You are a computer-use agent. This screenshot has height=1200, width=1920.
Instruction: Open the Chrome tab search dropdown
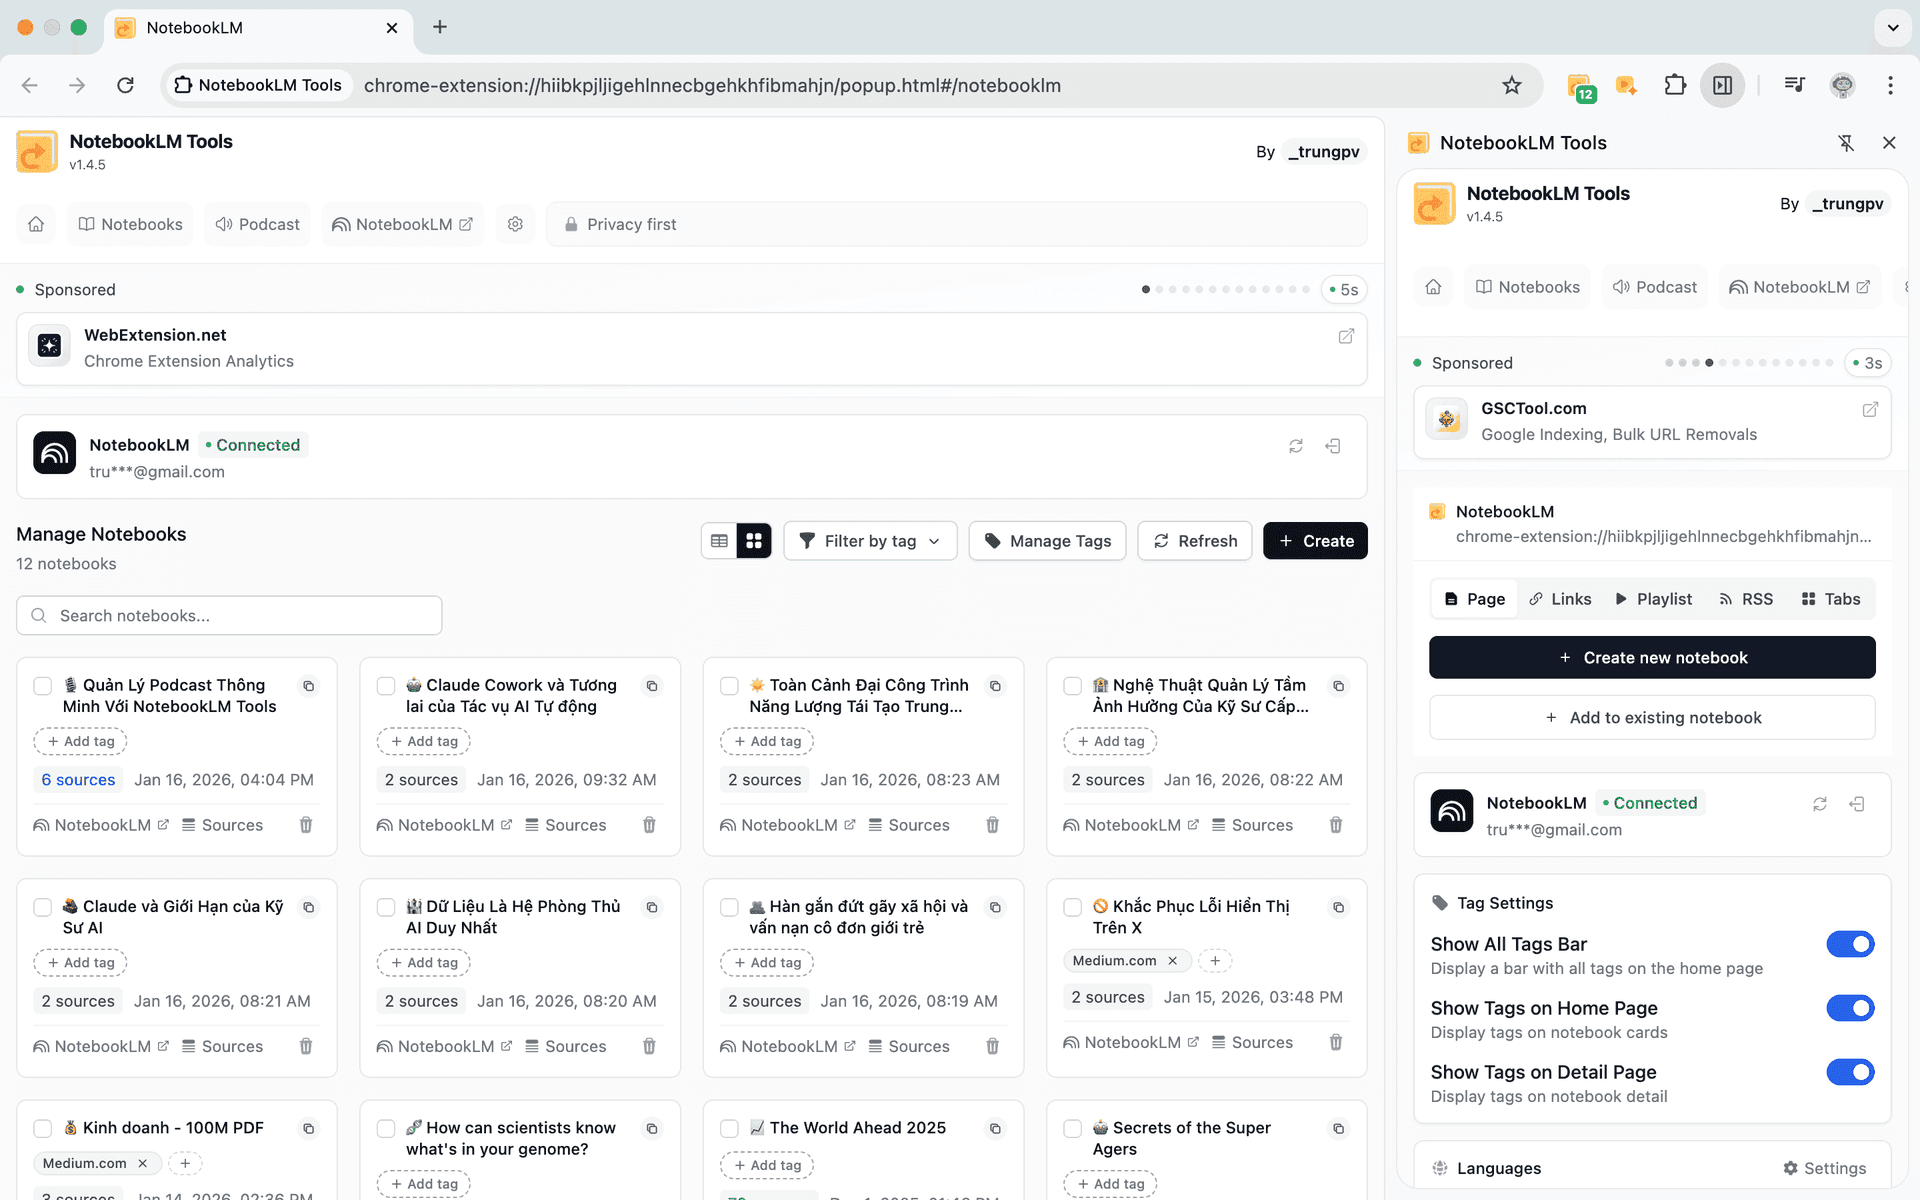point(1893,28)
